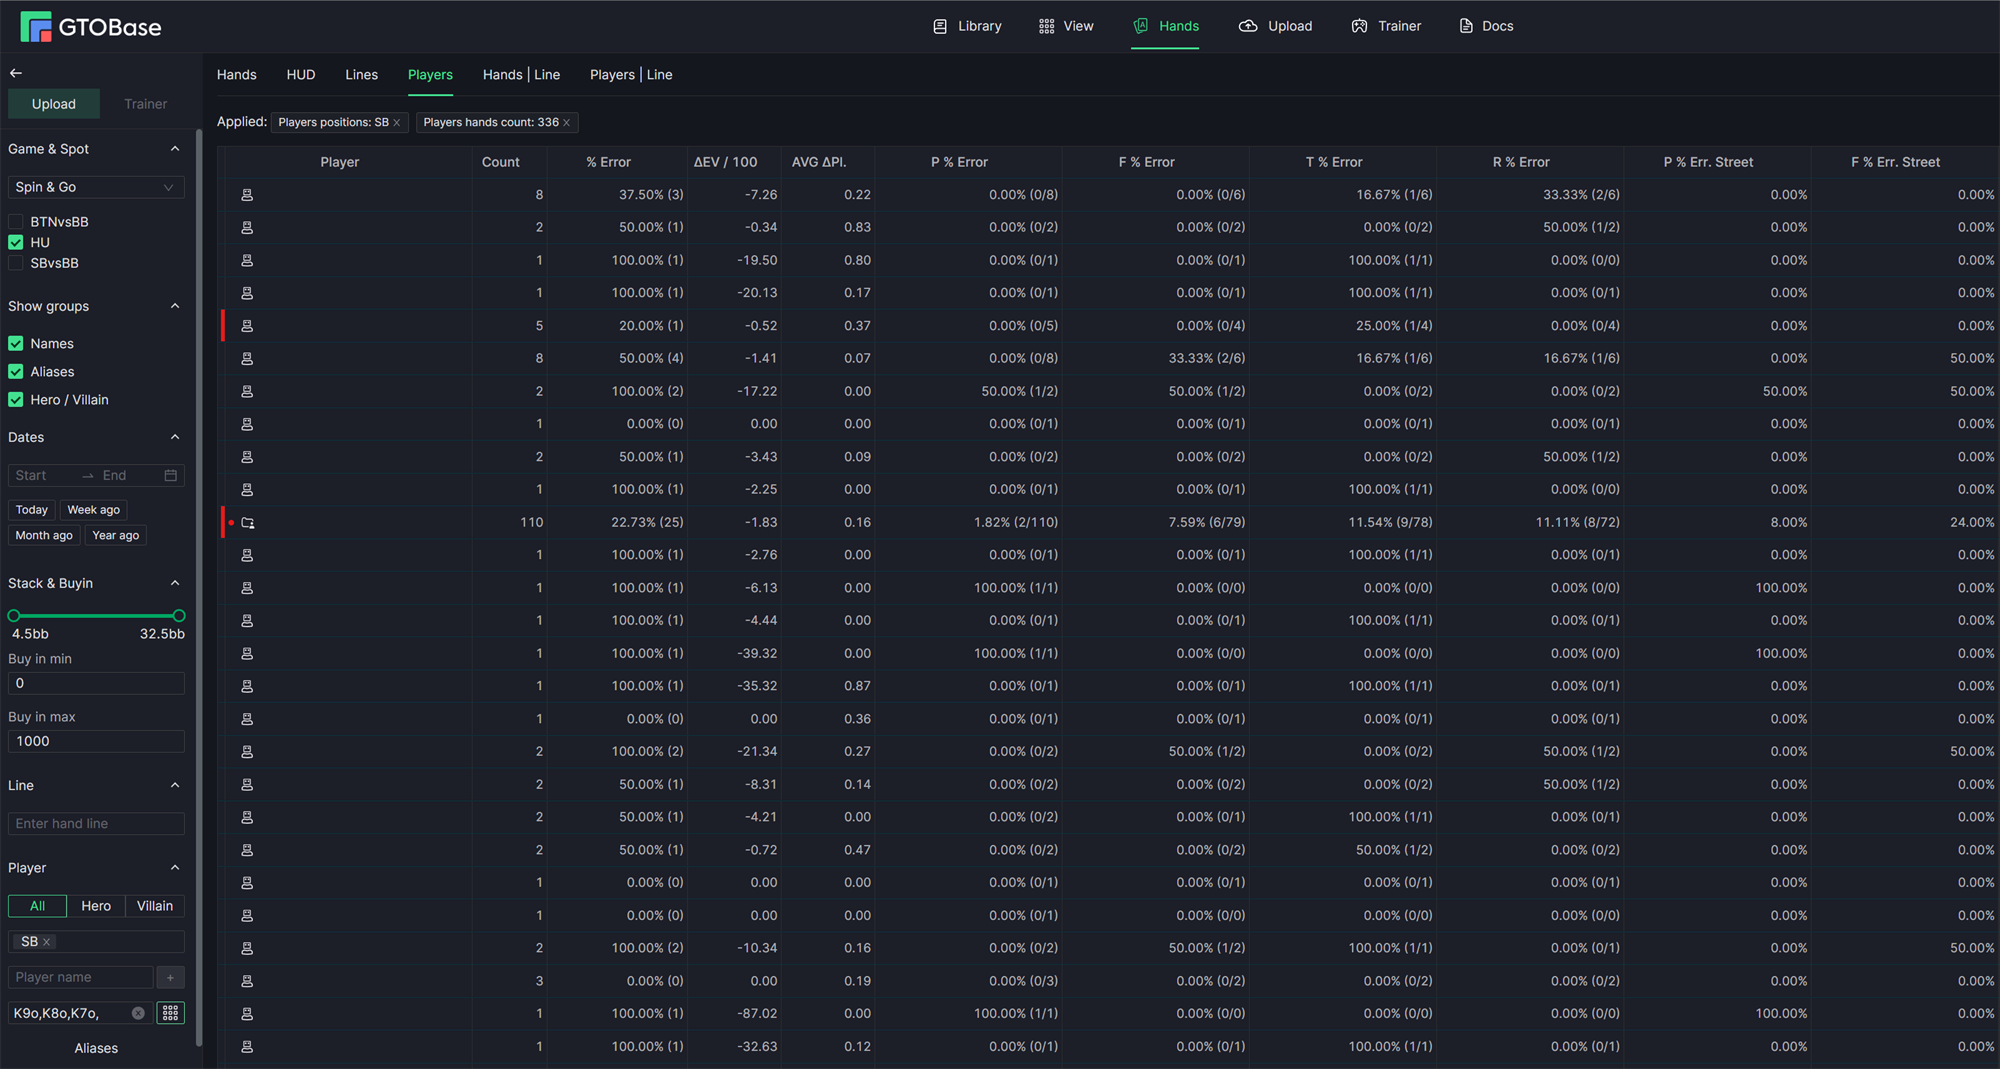
Task: Switch to the Hands sub-tab
Action: point(237,75)
